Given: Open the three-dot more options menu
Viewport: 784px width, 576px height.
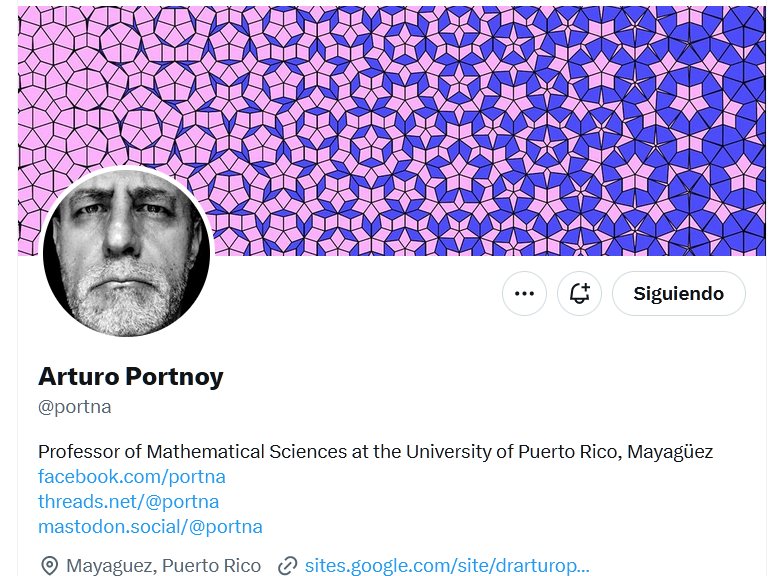Looking at the screenshot, I should (x=524, y=294).
